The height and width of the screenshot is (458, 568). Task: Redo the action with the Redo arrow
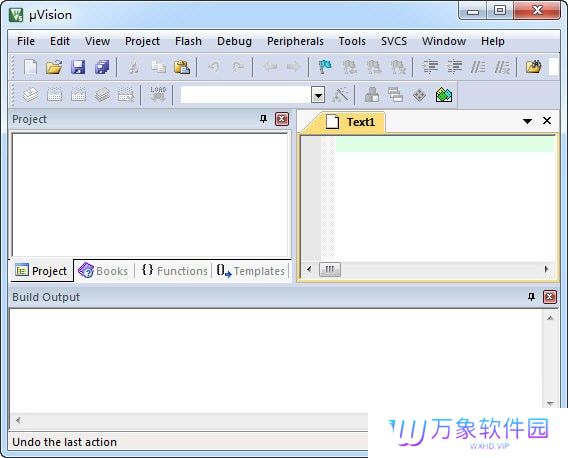(x=238, y=67)
